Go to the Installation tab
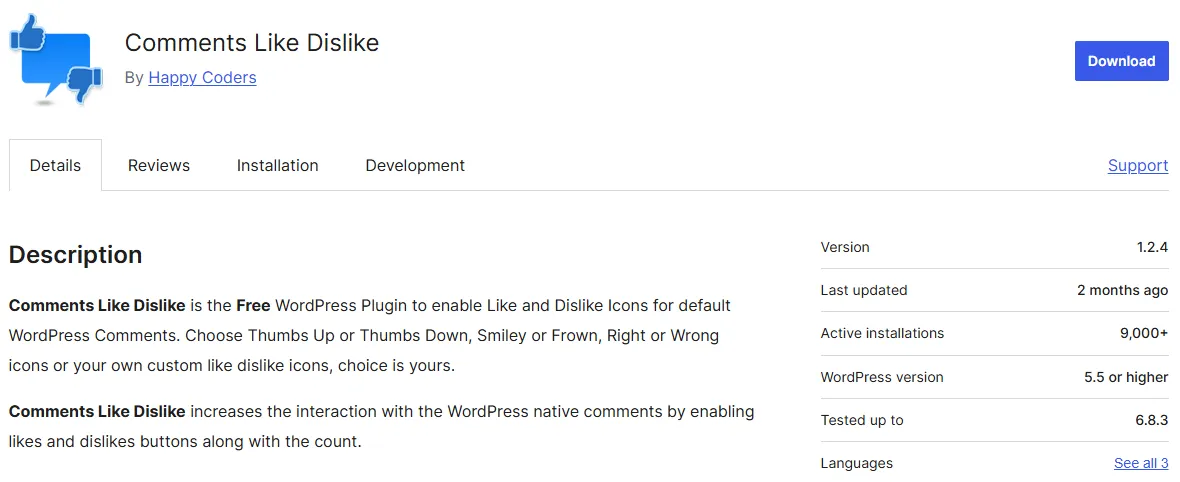 [x=277, y=165]
